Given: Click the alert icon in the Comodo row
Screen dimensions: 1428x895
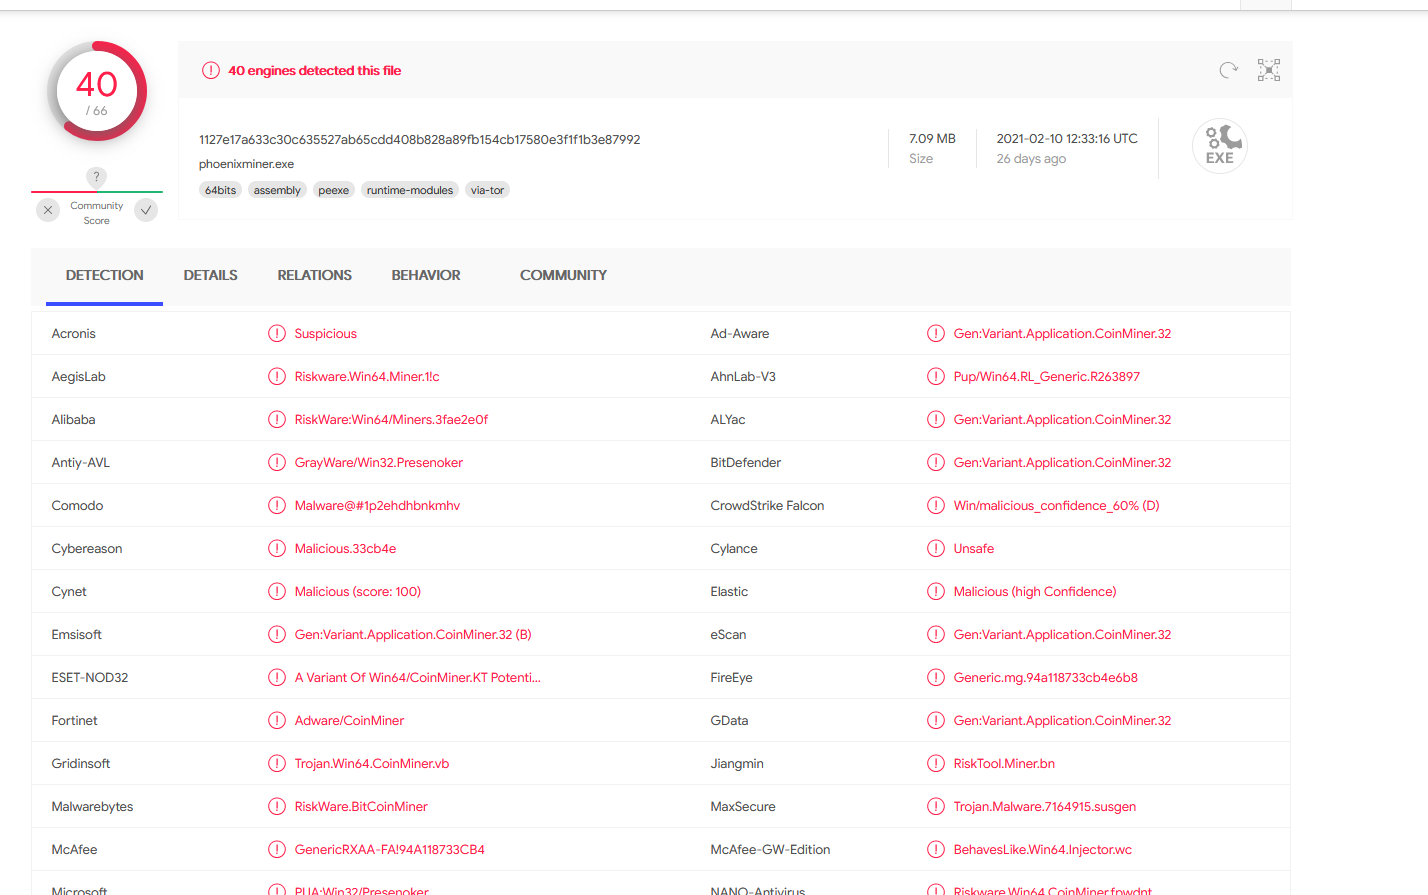Looking at the screenshot, I should [x=277, y=506].
